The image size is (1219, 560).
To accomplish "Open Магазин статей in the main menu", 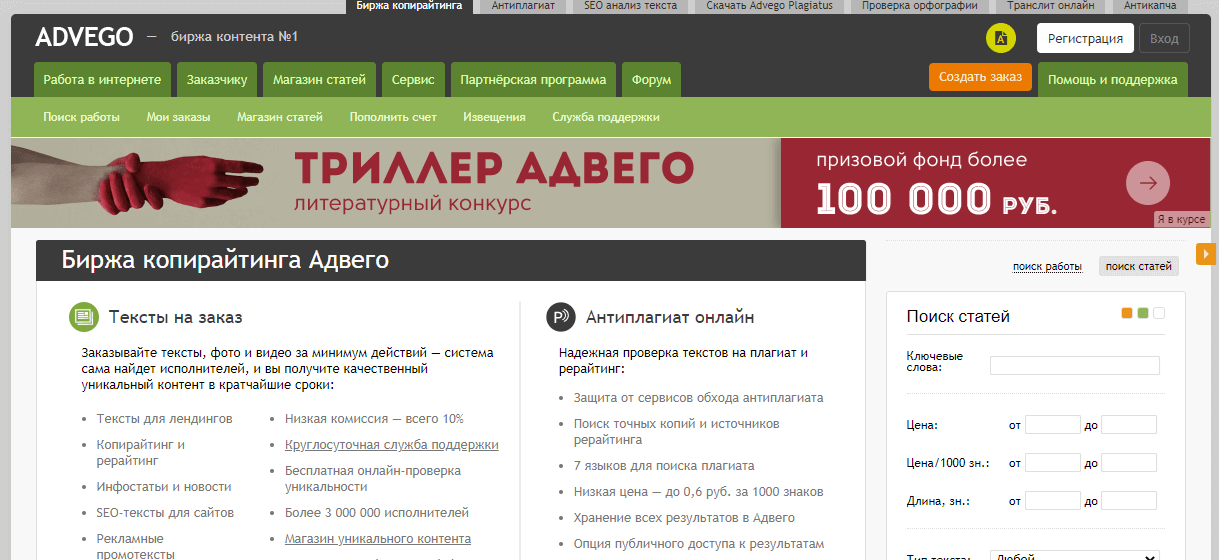I will [x=319, y=80].
